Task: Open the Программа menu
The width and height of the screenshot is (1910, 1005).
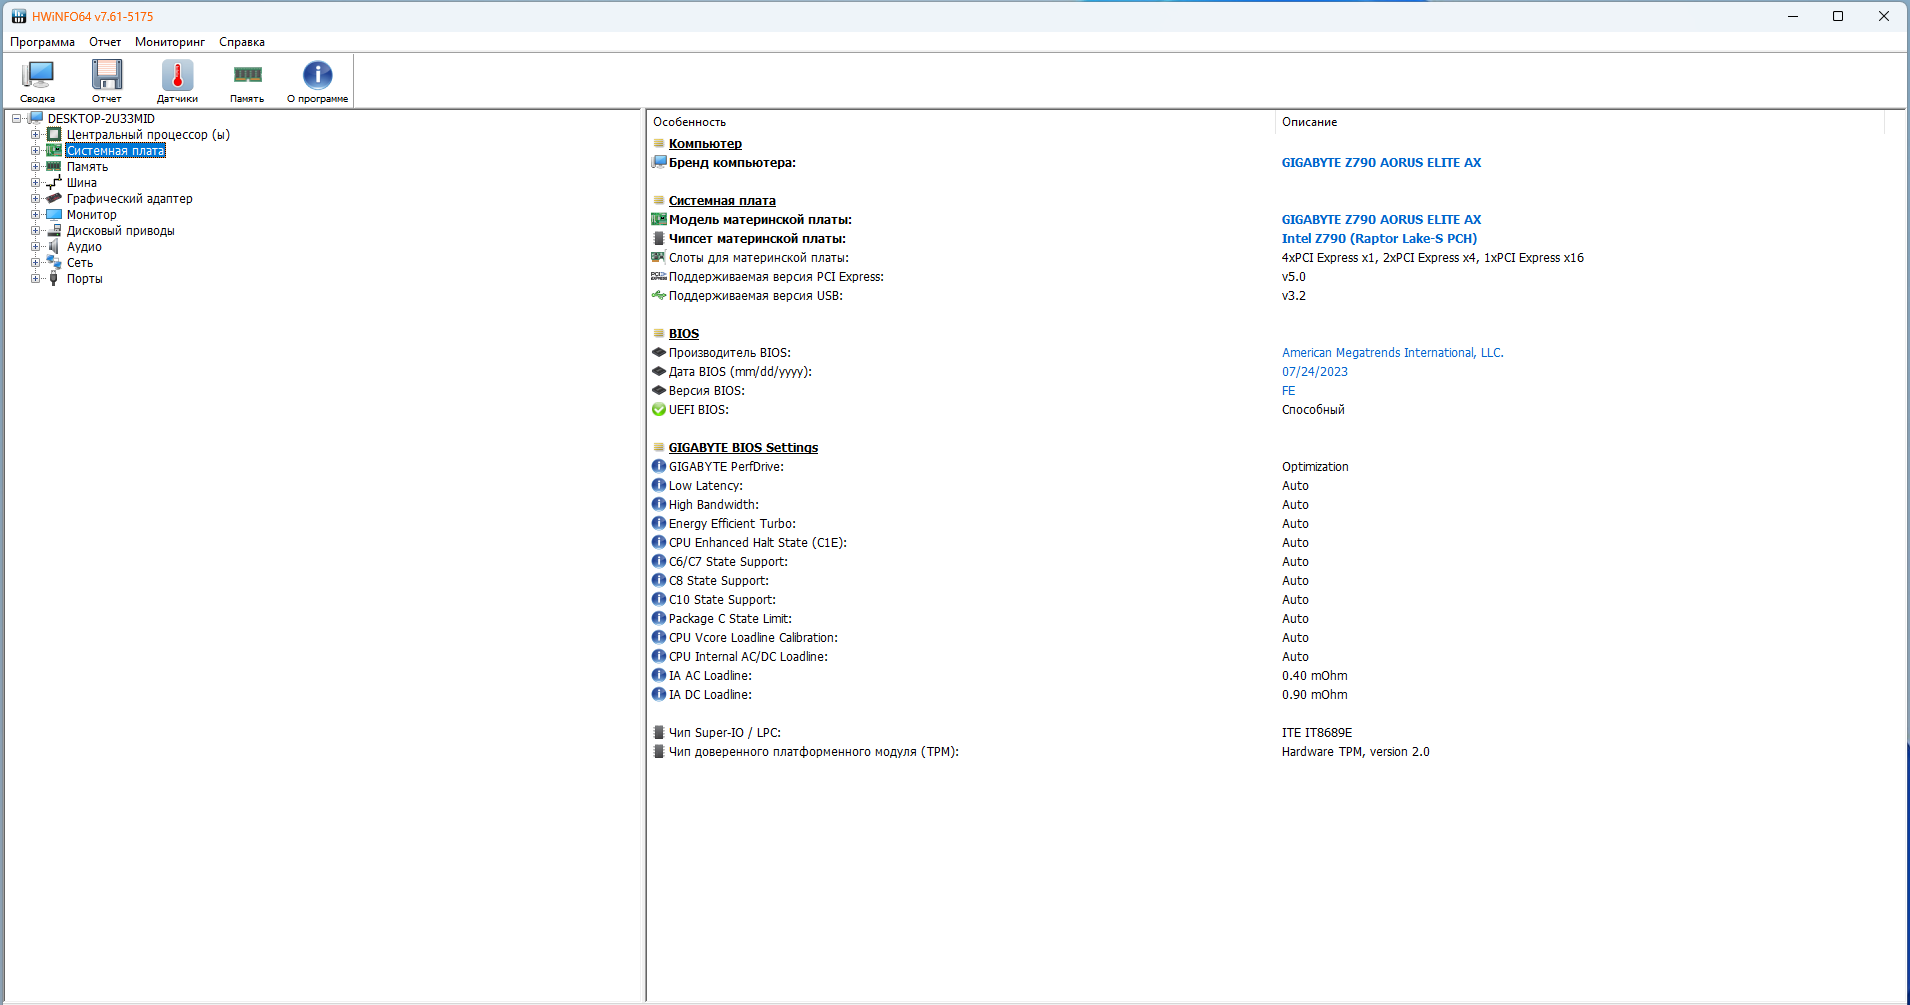Action: tap(43, 42)
